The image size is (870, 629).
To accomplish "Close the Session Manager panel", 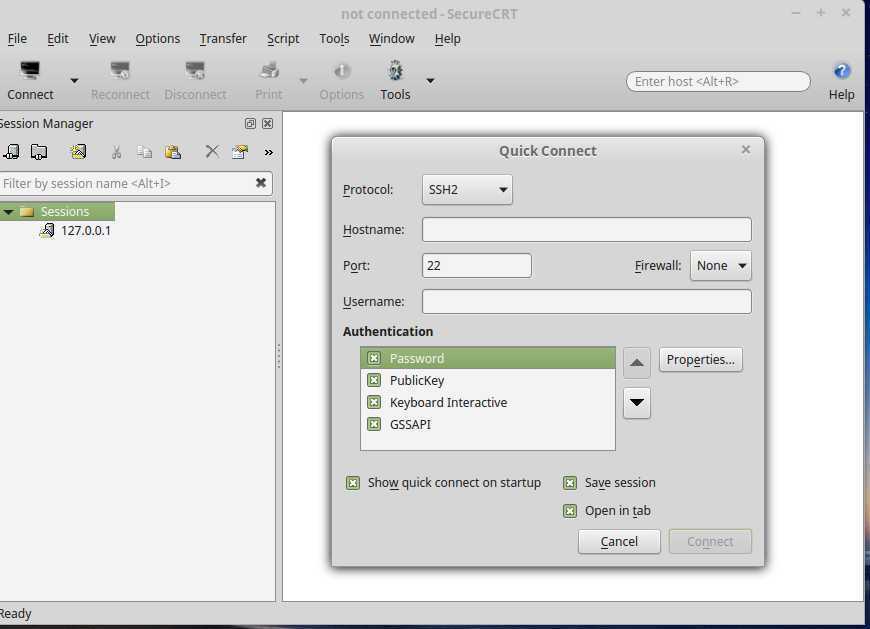I will coord(267,124).
